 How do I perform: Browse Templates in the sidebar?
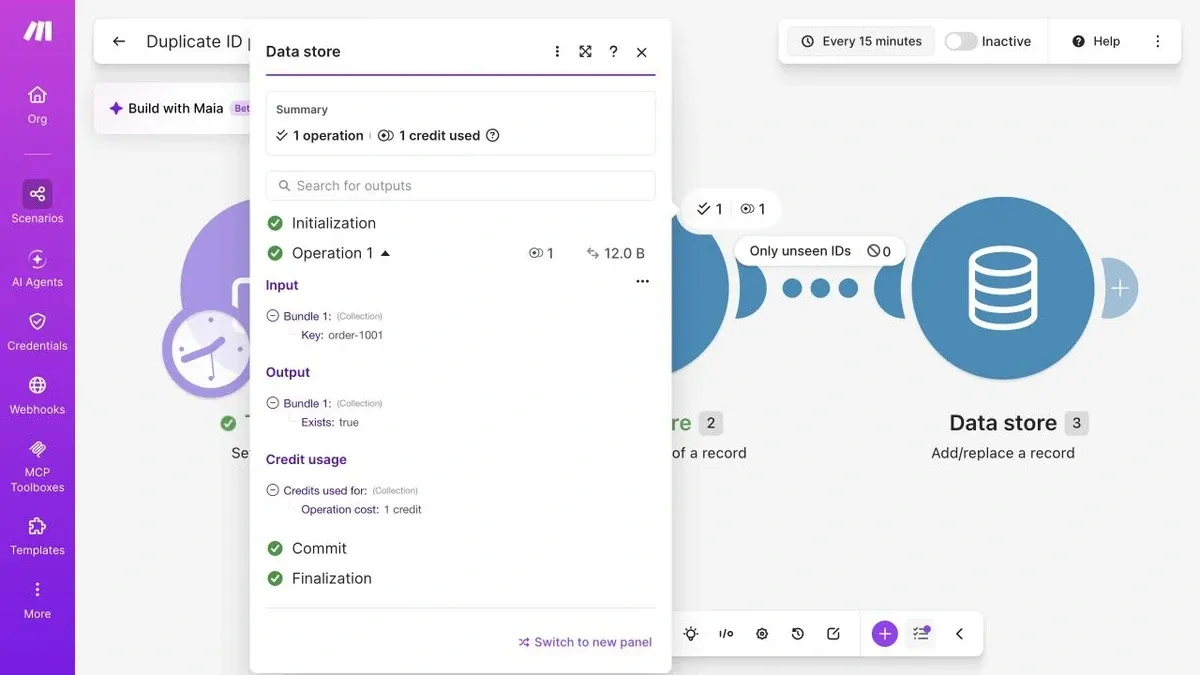(x=37, y=536)
